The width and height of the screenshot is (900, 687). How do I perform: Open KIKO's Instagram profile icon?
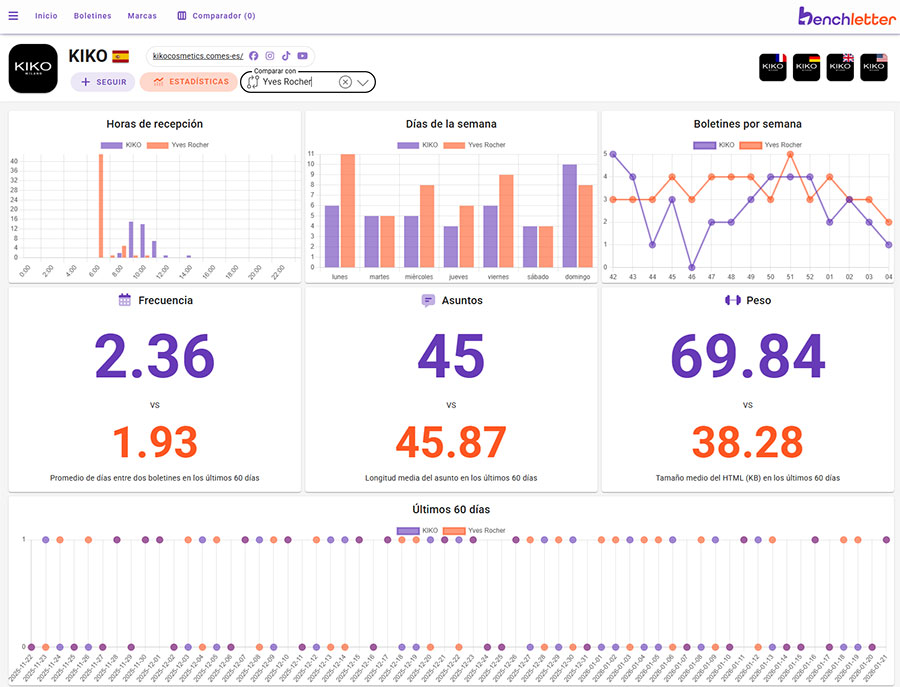[x=270, y=56]
